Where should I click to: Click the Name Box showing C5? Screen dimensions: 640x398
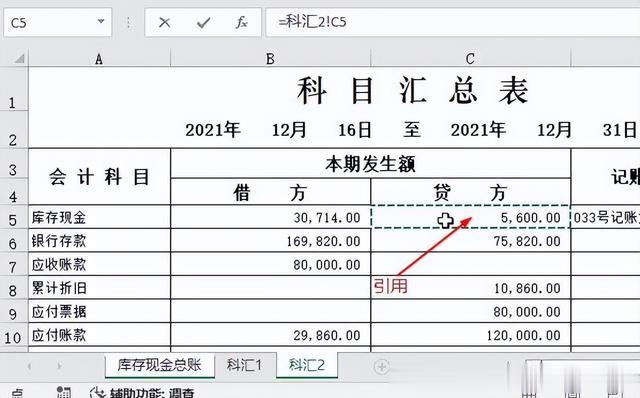[x=57, y=22]
